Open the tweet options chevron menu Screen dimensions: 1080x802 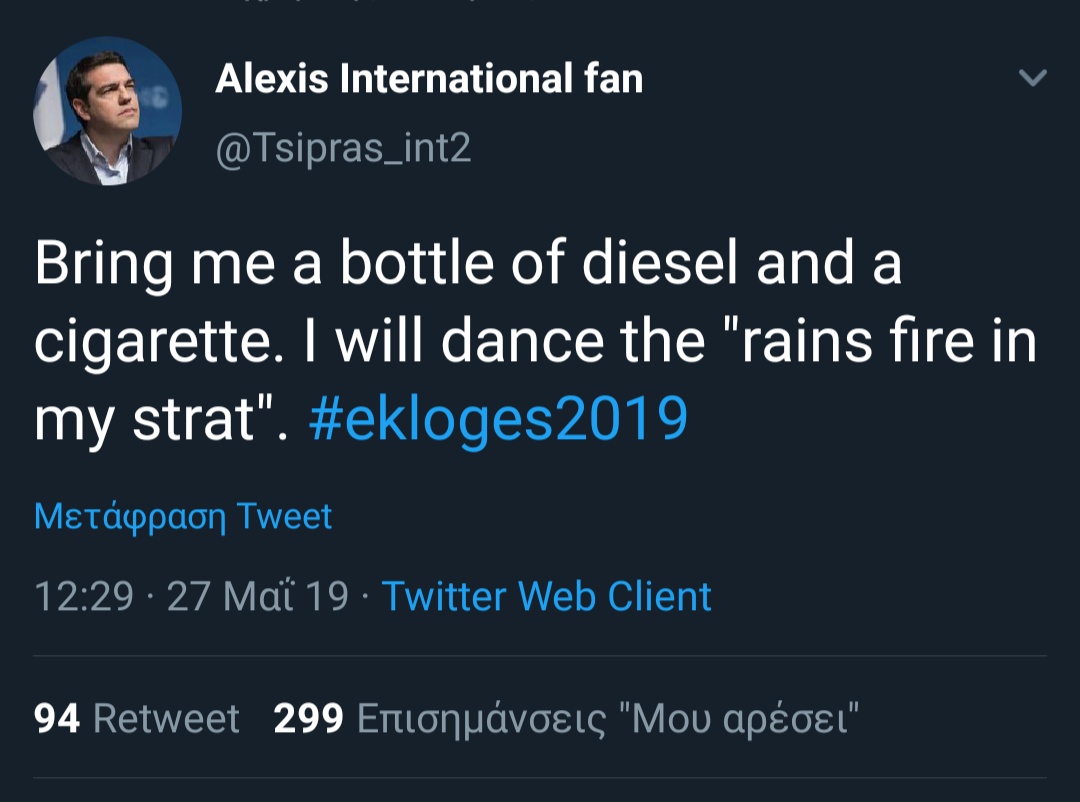tap(1032, 77)
